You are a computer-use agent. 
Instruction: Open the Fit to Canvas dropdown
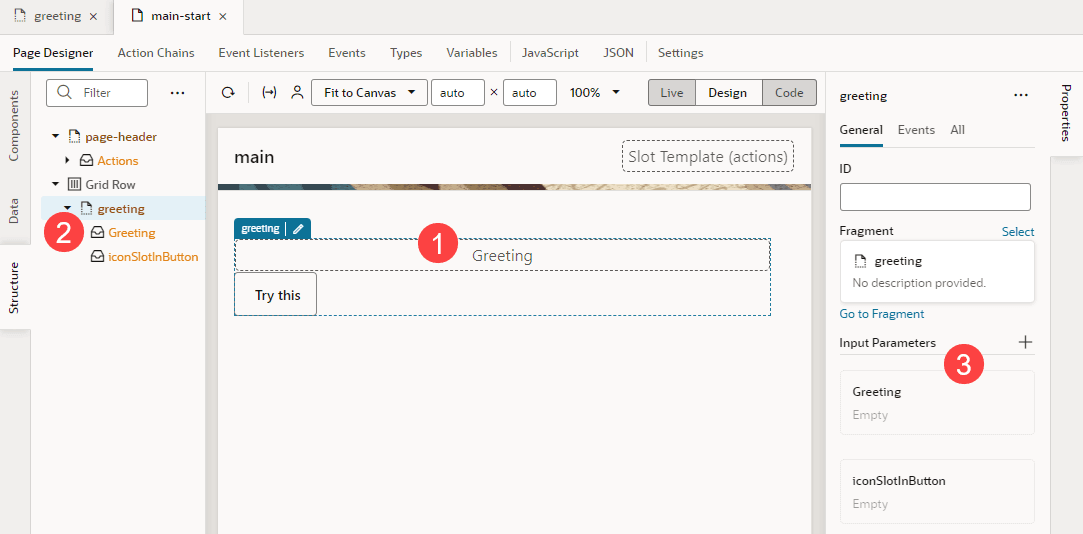point(370,93)
